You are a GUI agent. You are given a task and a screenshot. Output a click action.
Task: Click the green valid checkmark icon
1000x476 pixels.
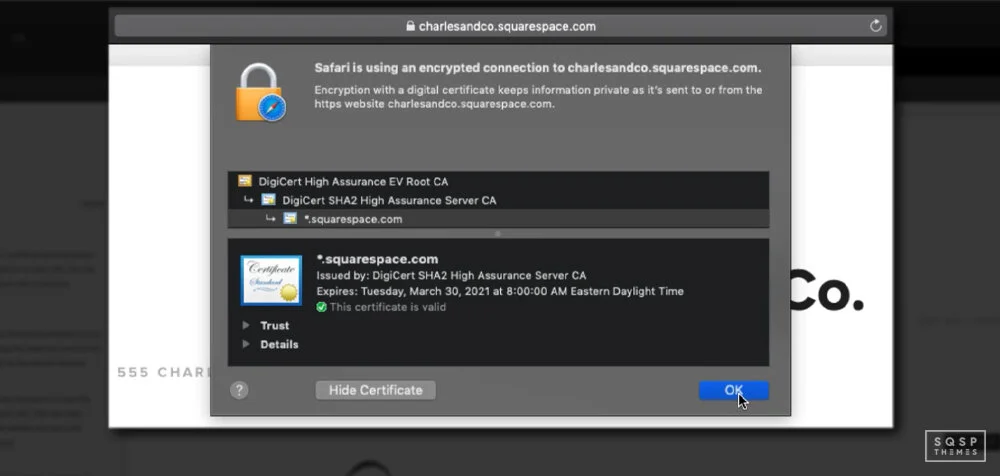tap(321, 308)
